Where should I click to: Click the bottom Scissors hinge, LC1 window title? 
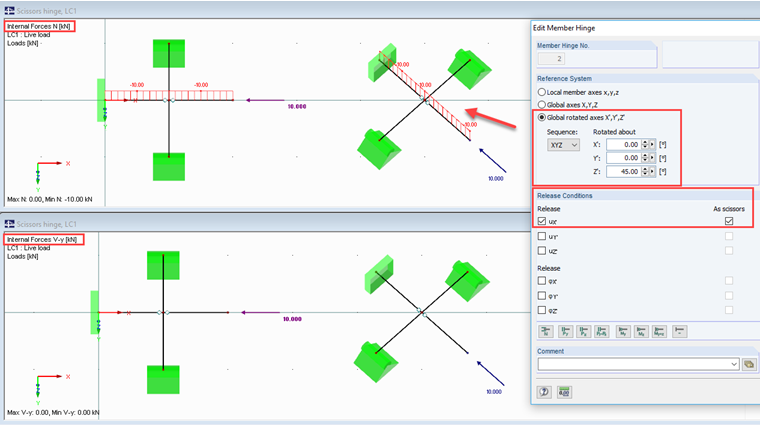(x=47, y=224)
